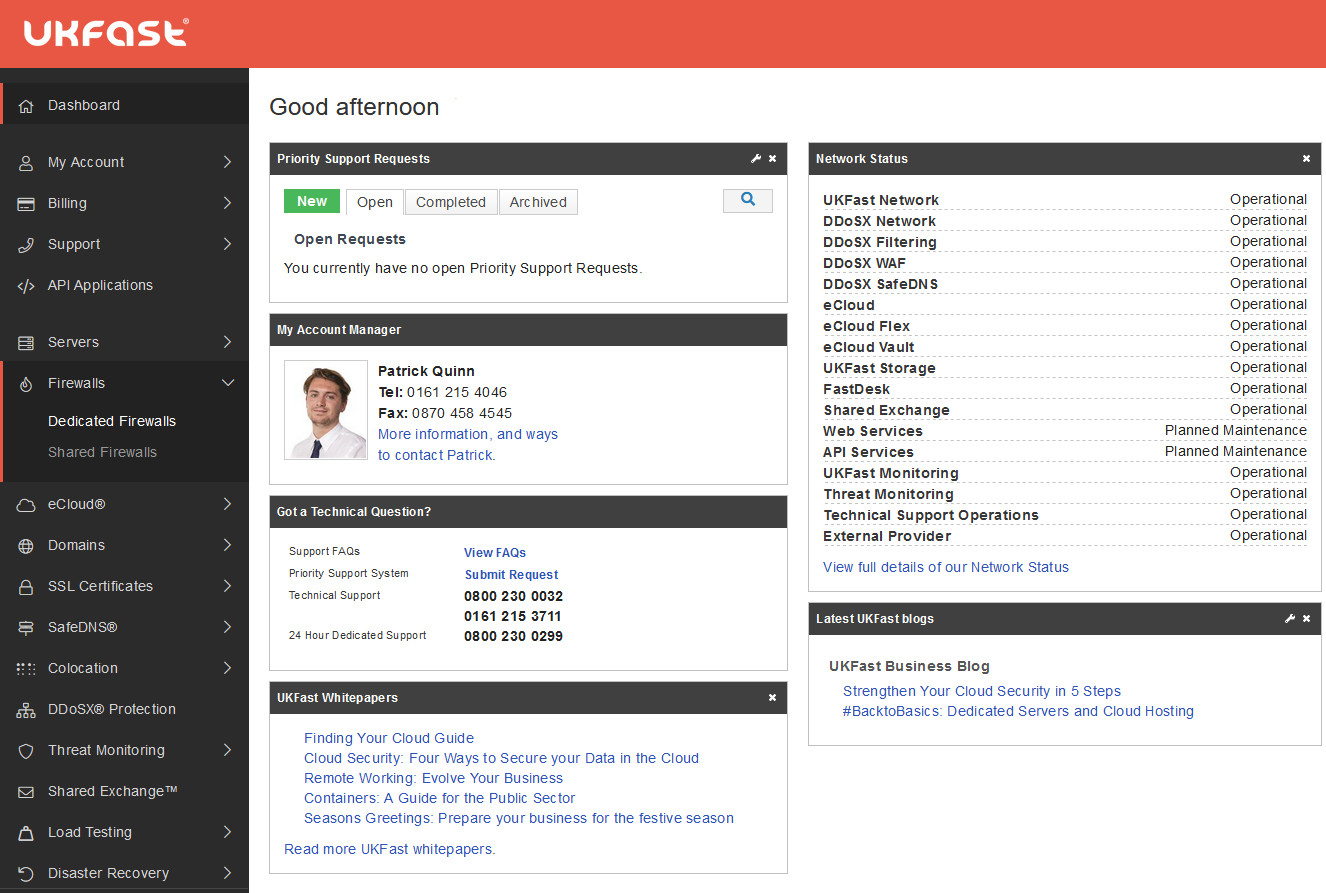Switch to the Open requests tab
1326x893 pixels.
(x=375, y=202)
